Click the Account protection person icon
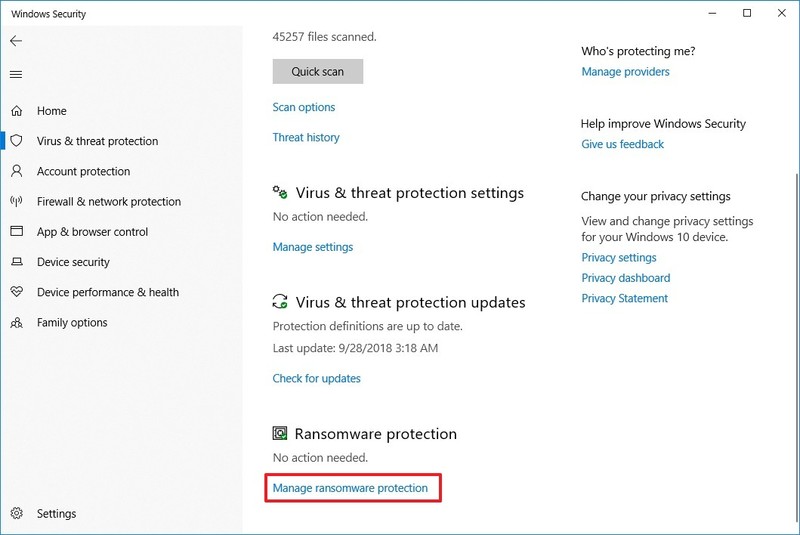The width and height of the screenshot is (800, 535). pos(16,171)
